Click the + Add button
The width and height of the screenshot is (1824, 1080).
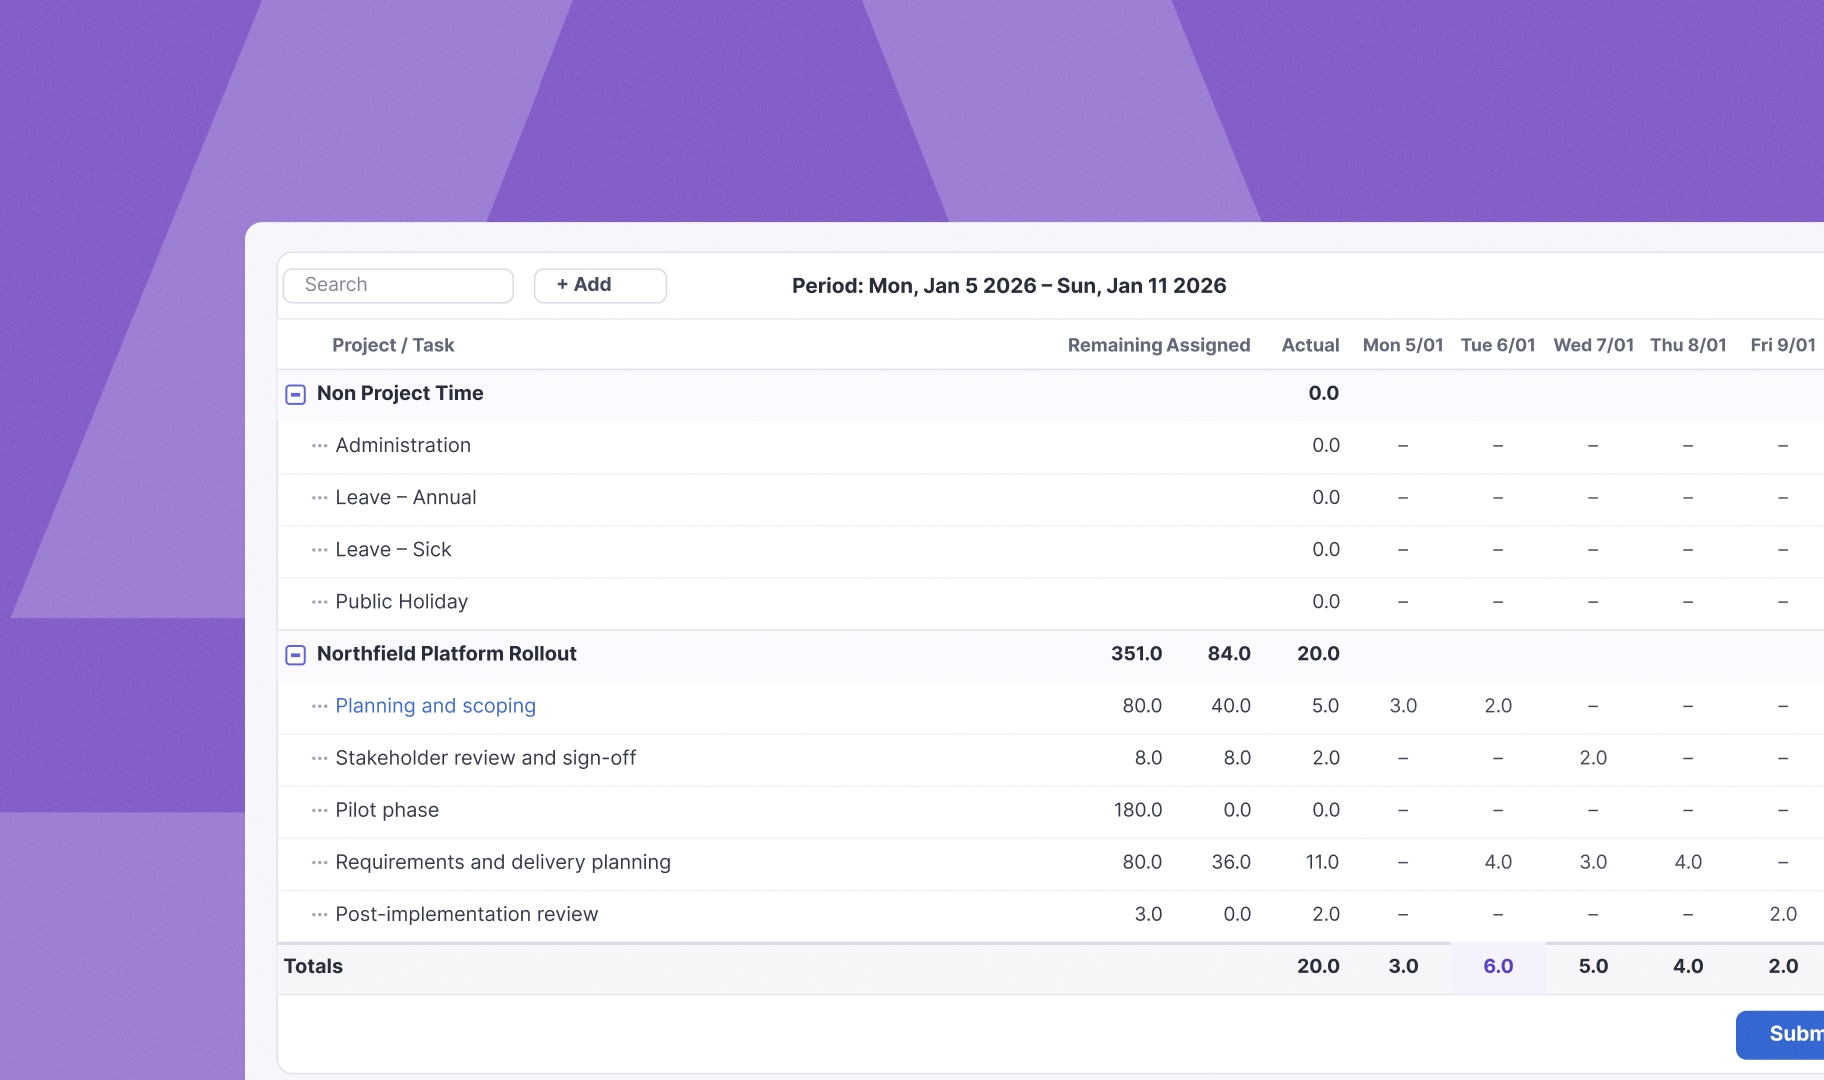[x=600, y=285]
